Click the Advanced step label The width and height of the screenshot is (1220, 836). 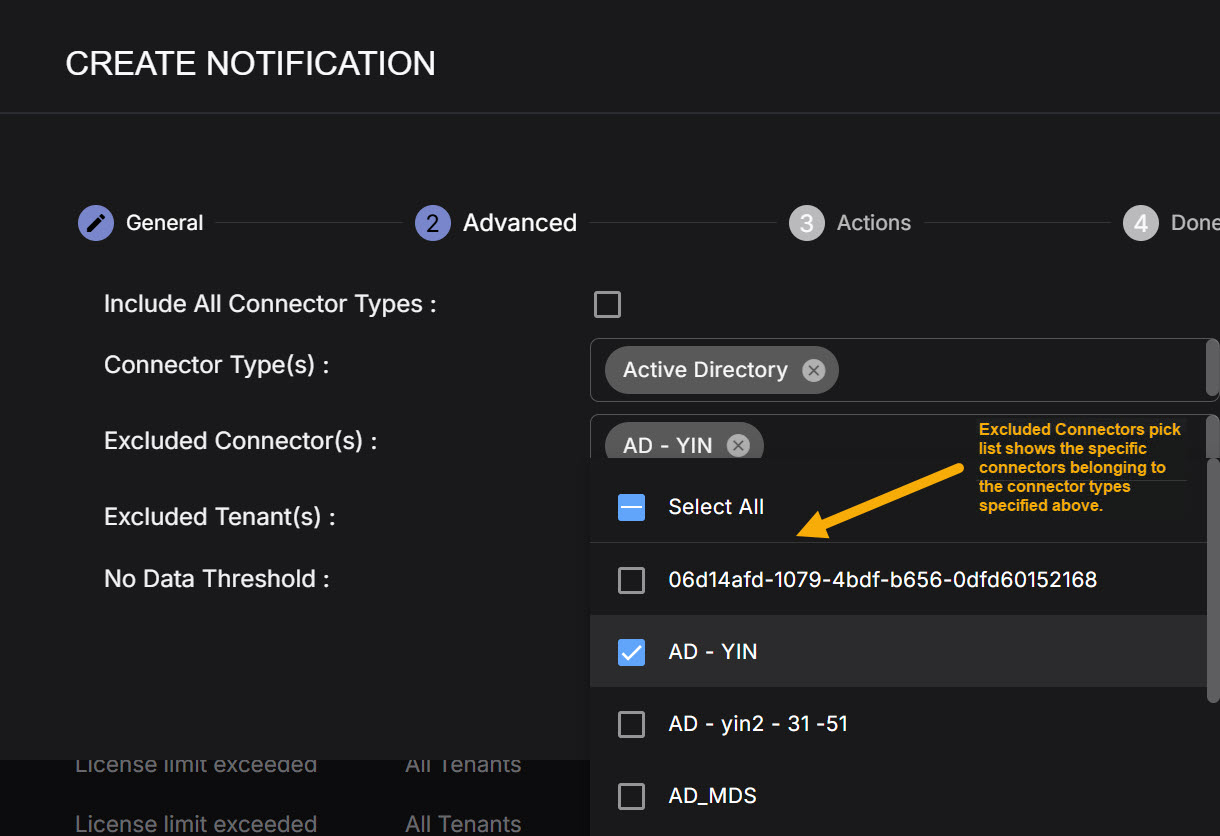[519, 223]
